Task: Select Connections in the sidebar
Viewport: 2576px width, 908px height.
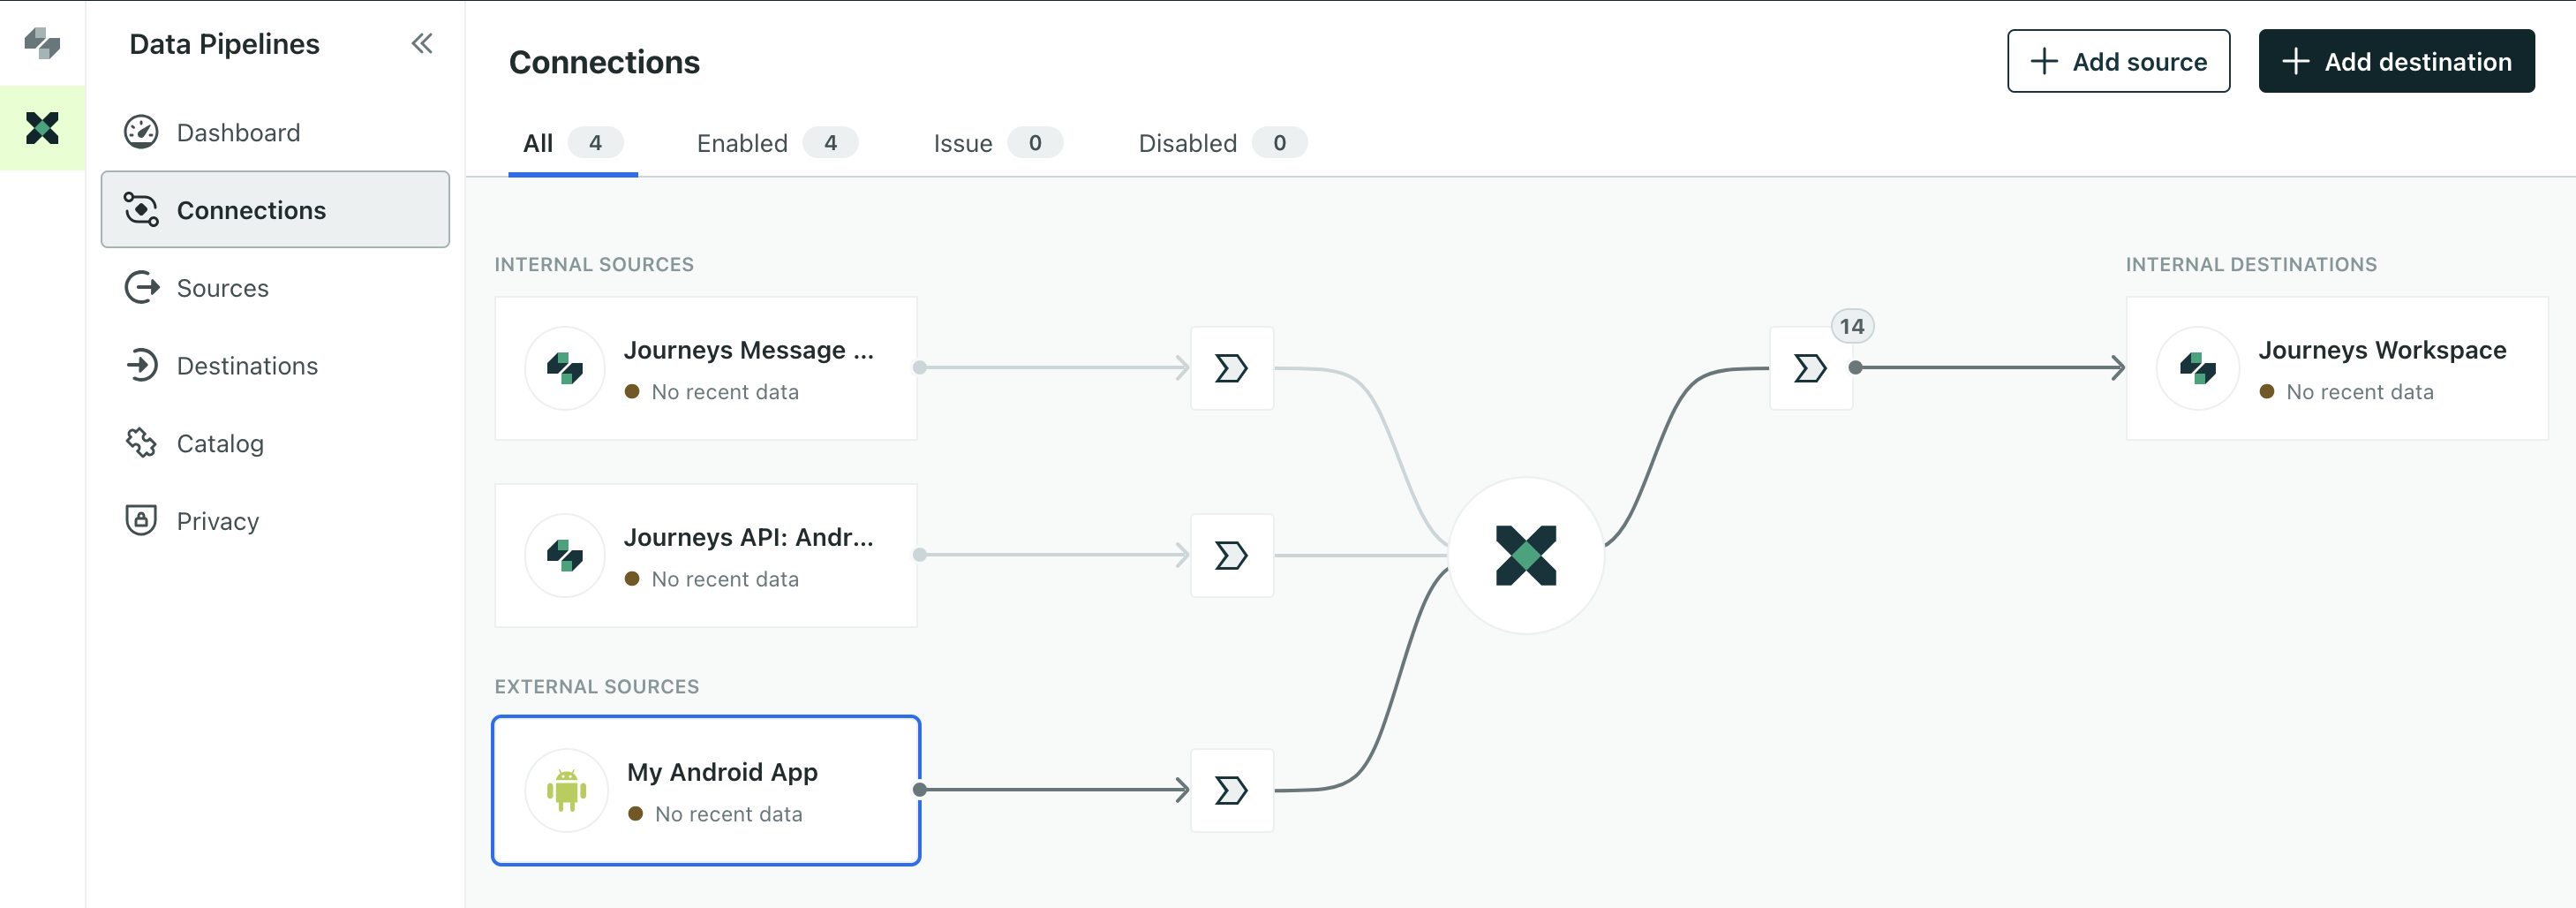Action: point(275,209)
